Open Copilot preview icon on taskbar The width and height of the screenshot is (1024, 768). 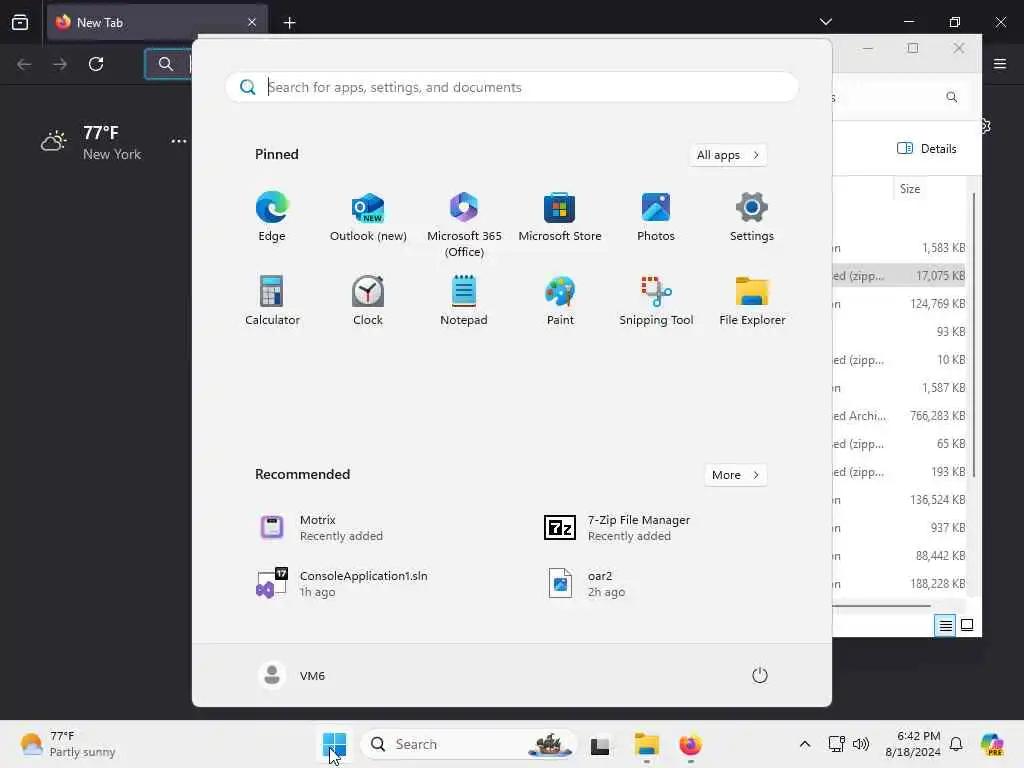993,744
